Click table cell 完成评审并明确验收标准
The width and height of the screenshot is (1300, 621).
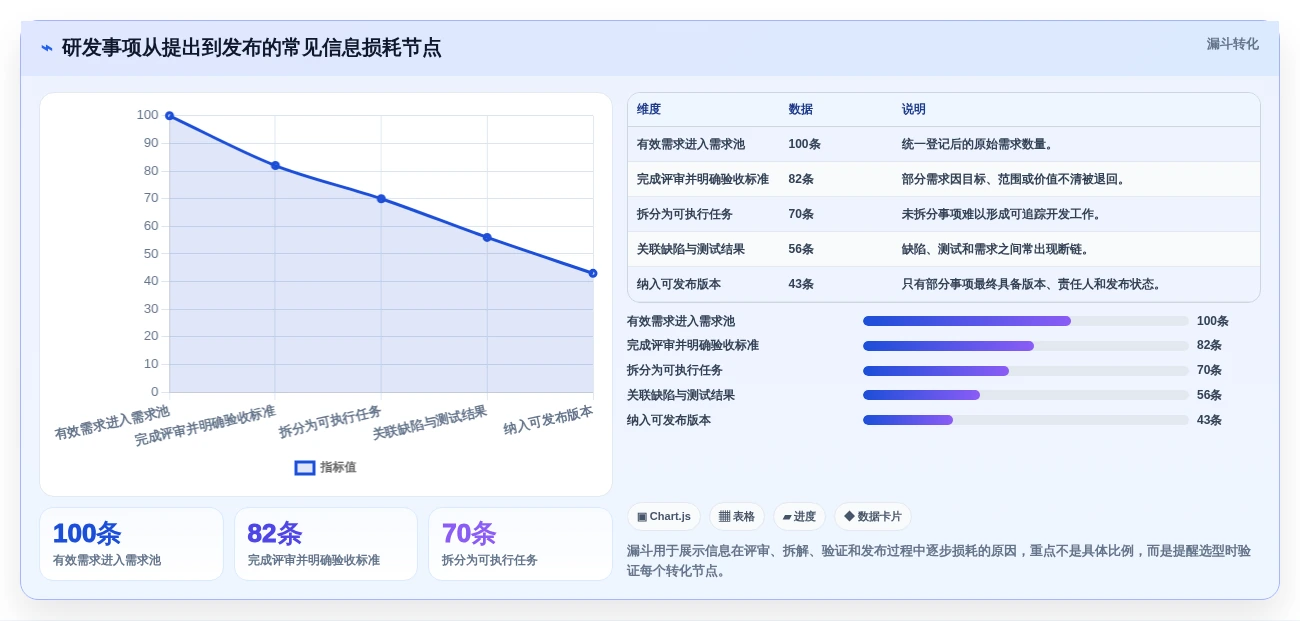[703, 179]
